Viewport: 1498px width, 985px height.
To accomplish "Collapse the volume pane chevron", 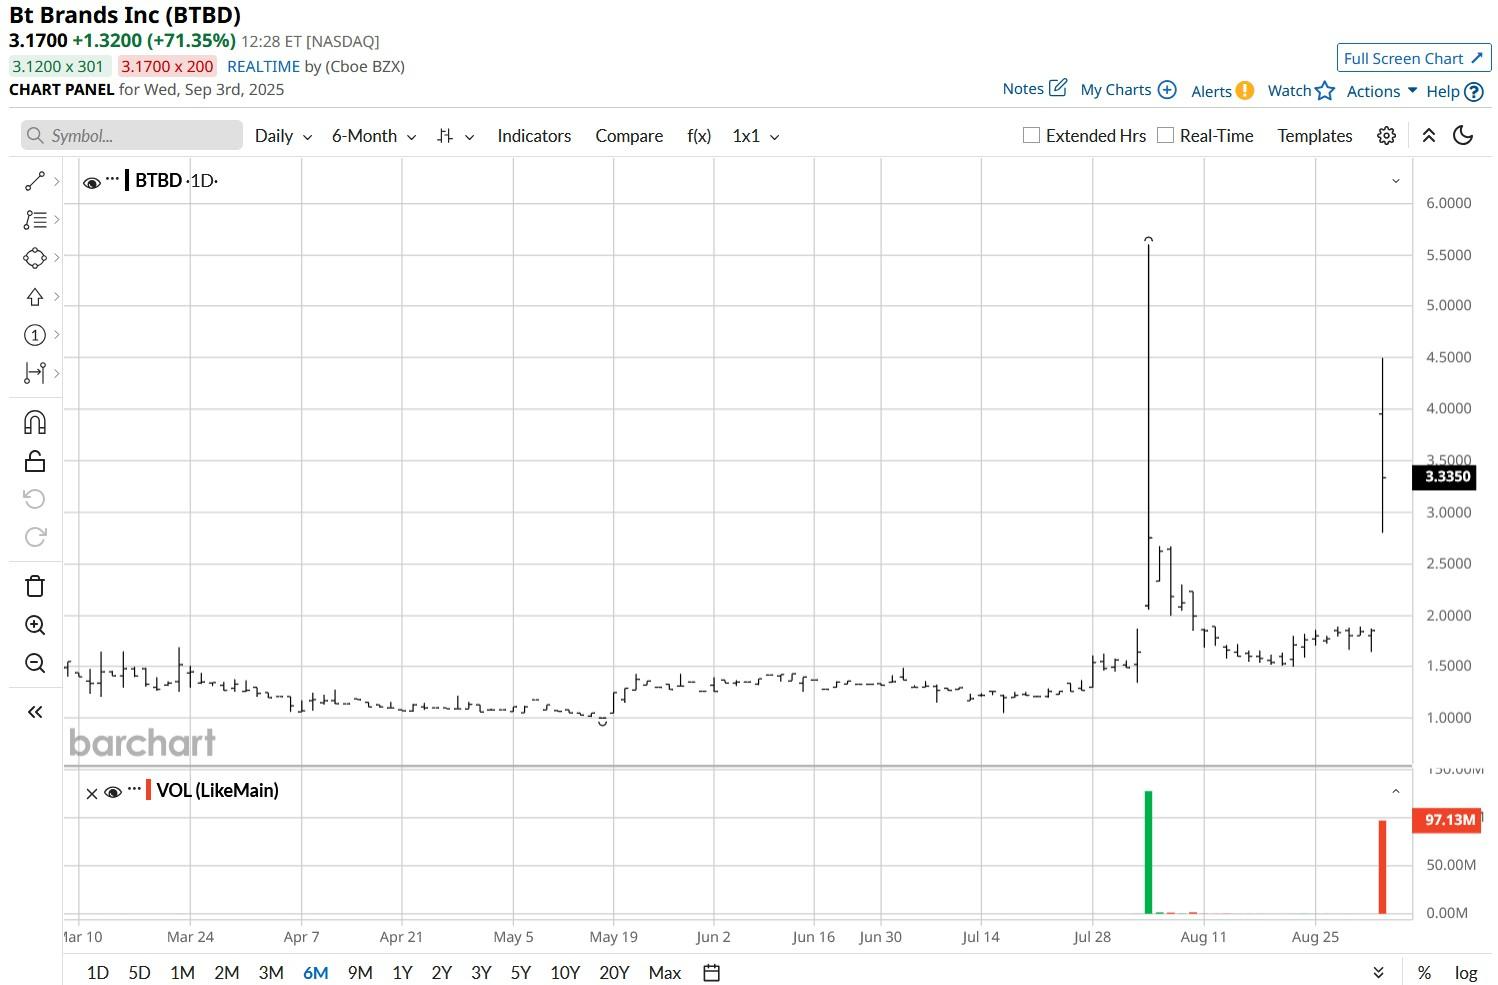I will click(1396, 792).
